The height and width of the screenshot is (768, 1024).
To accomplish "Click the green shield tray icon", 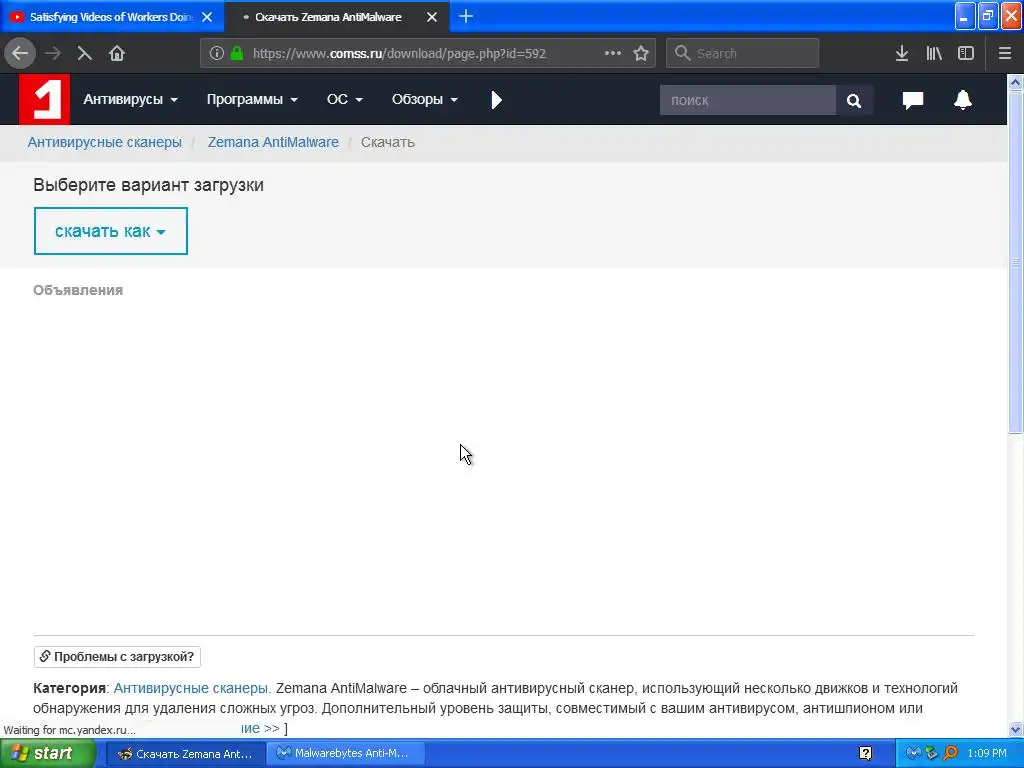I will click(931, 754).
